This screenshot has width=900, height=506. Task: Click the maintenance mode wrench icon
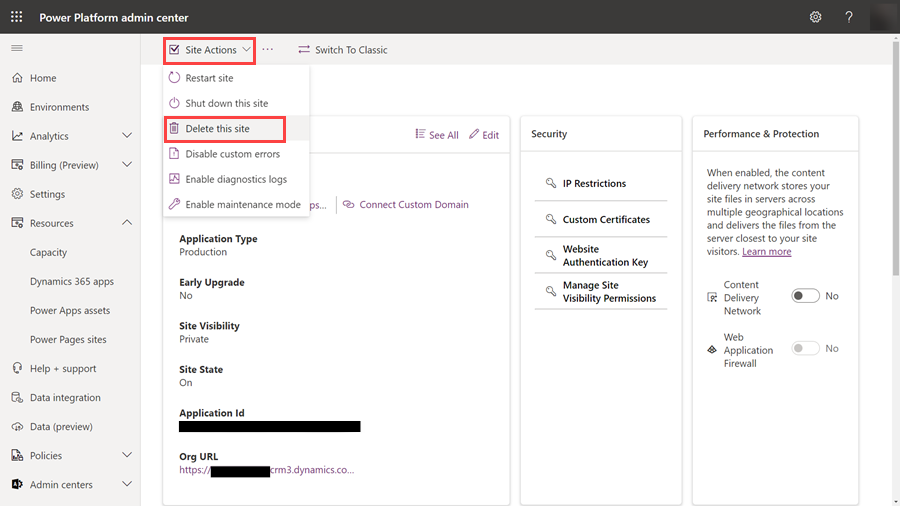[x=174, y=204]
